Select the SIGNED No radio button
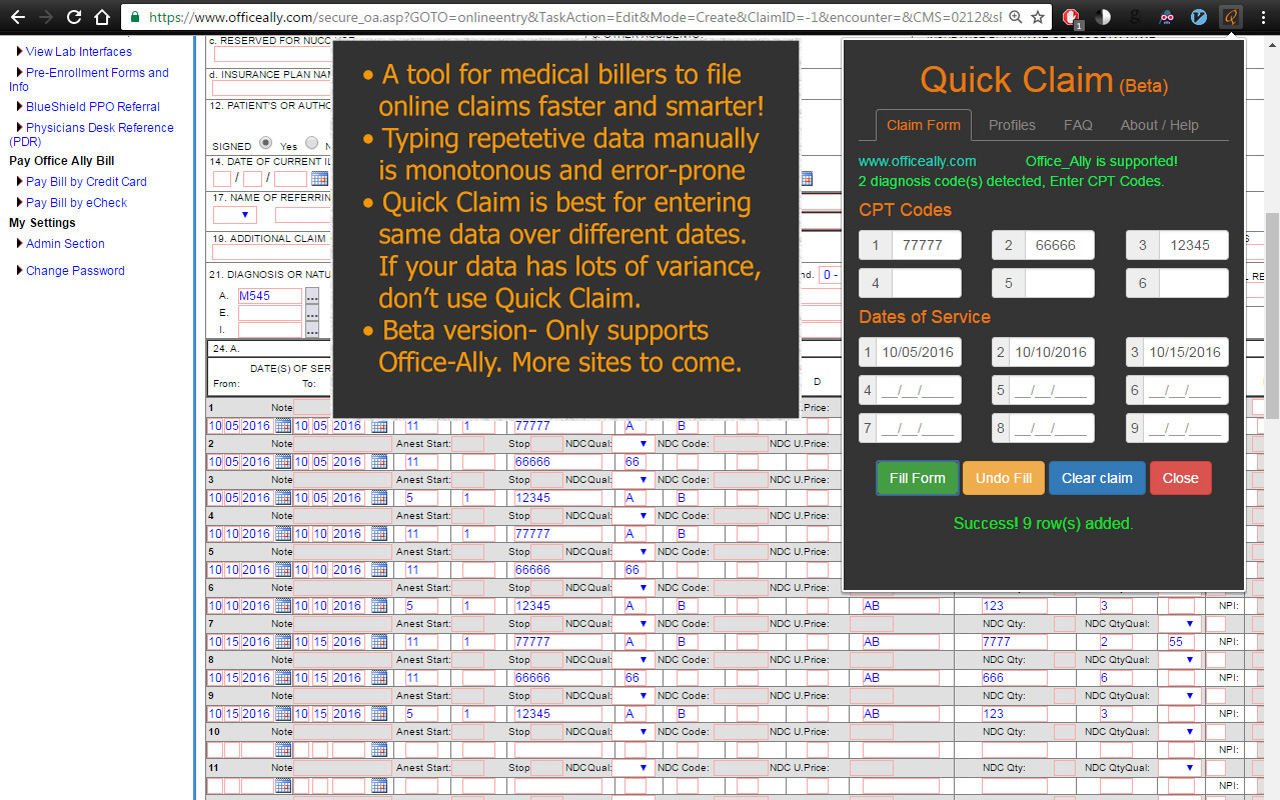This screenshot has height=800, width=1280. coord(313,144)
